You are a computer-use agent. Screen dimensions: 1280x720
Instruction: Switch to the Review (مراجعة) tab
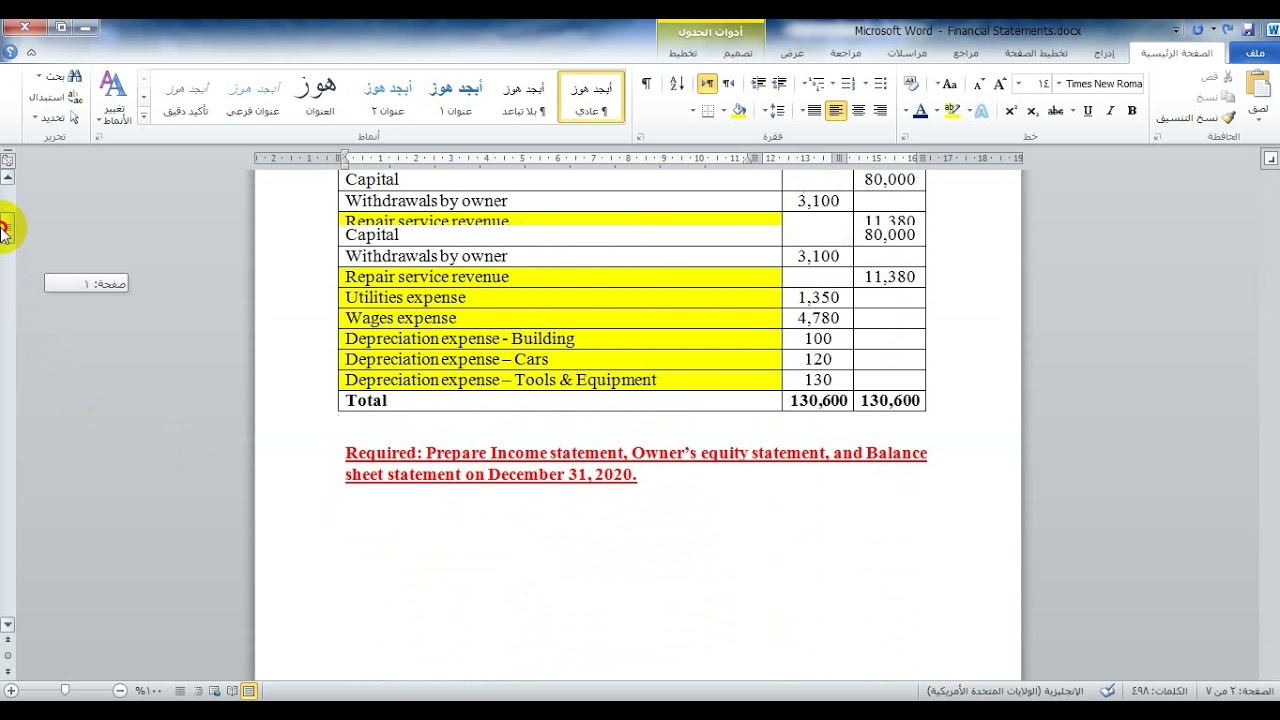[x=845, y=53]
